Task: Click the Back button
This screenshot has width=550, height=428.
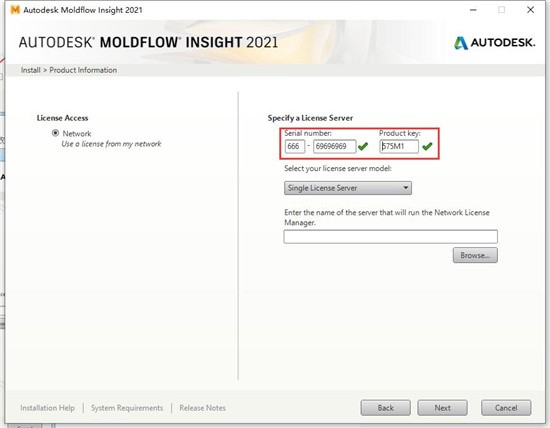Action: (385, 408)
